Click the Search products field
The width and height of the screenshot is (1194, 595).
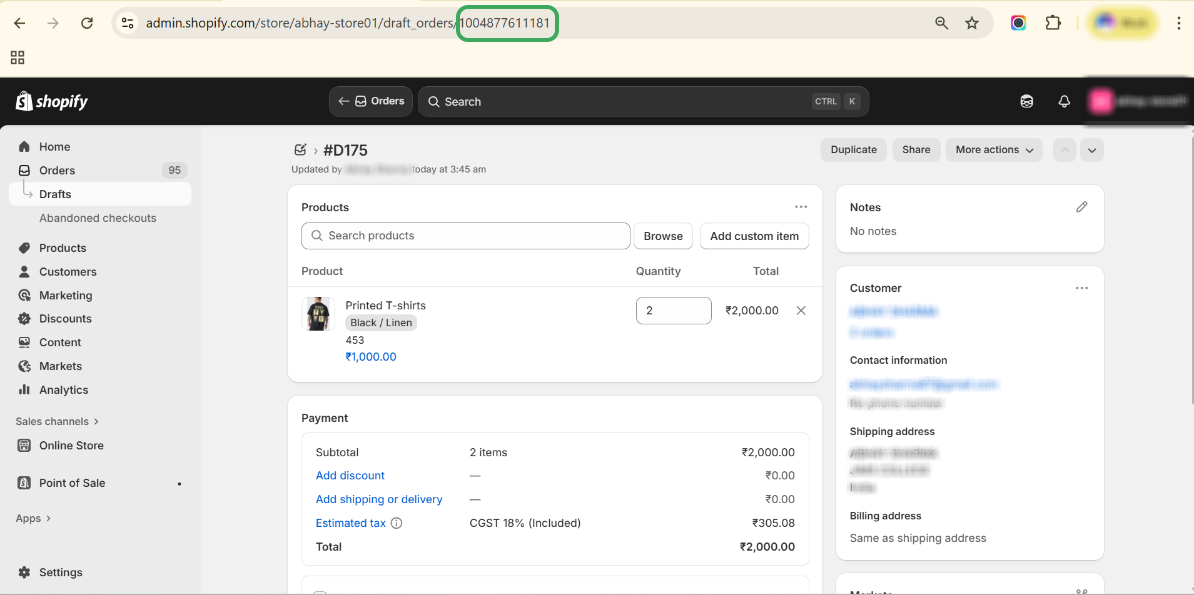[x=466, y=236]
